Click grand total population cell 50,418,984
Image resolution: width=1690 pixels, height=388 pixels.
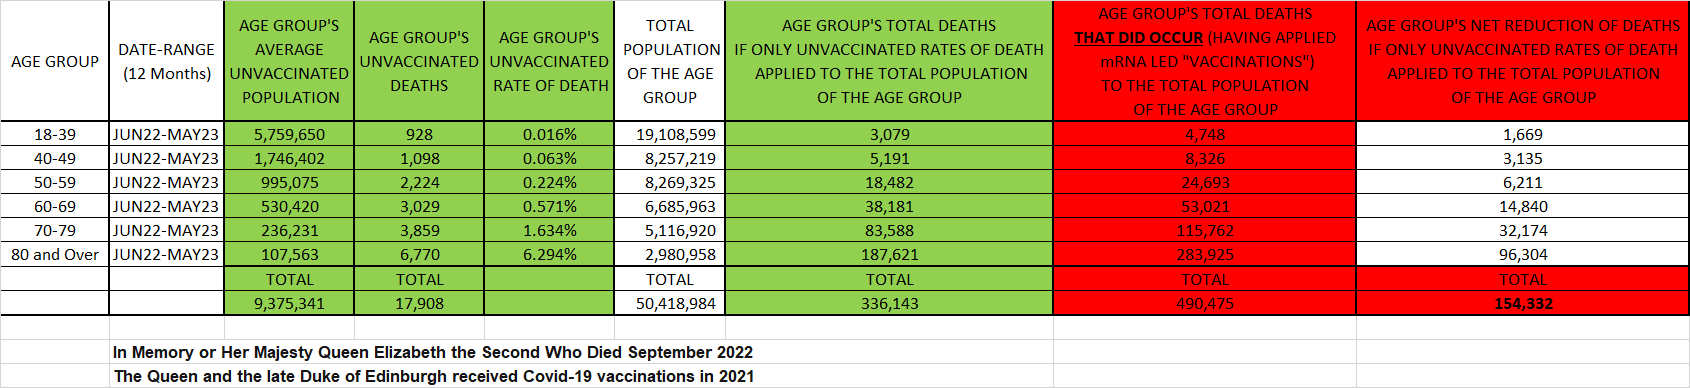point(669,303)
